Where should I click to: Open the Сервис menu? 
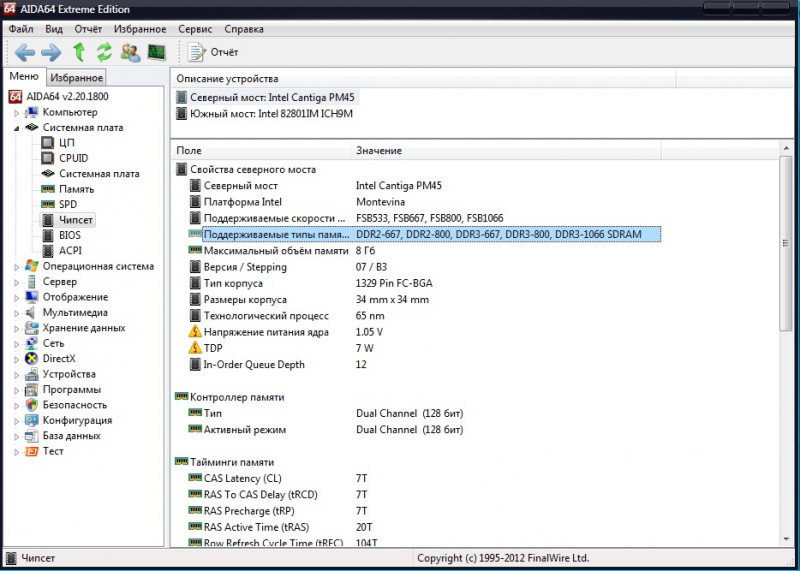pos(195,29)
